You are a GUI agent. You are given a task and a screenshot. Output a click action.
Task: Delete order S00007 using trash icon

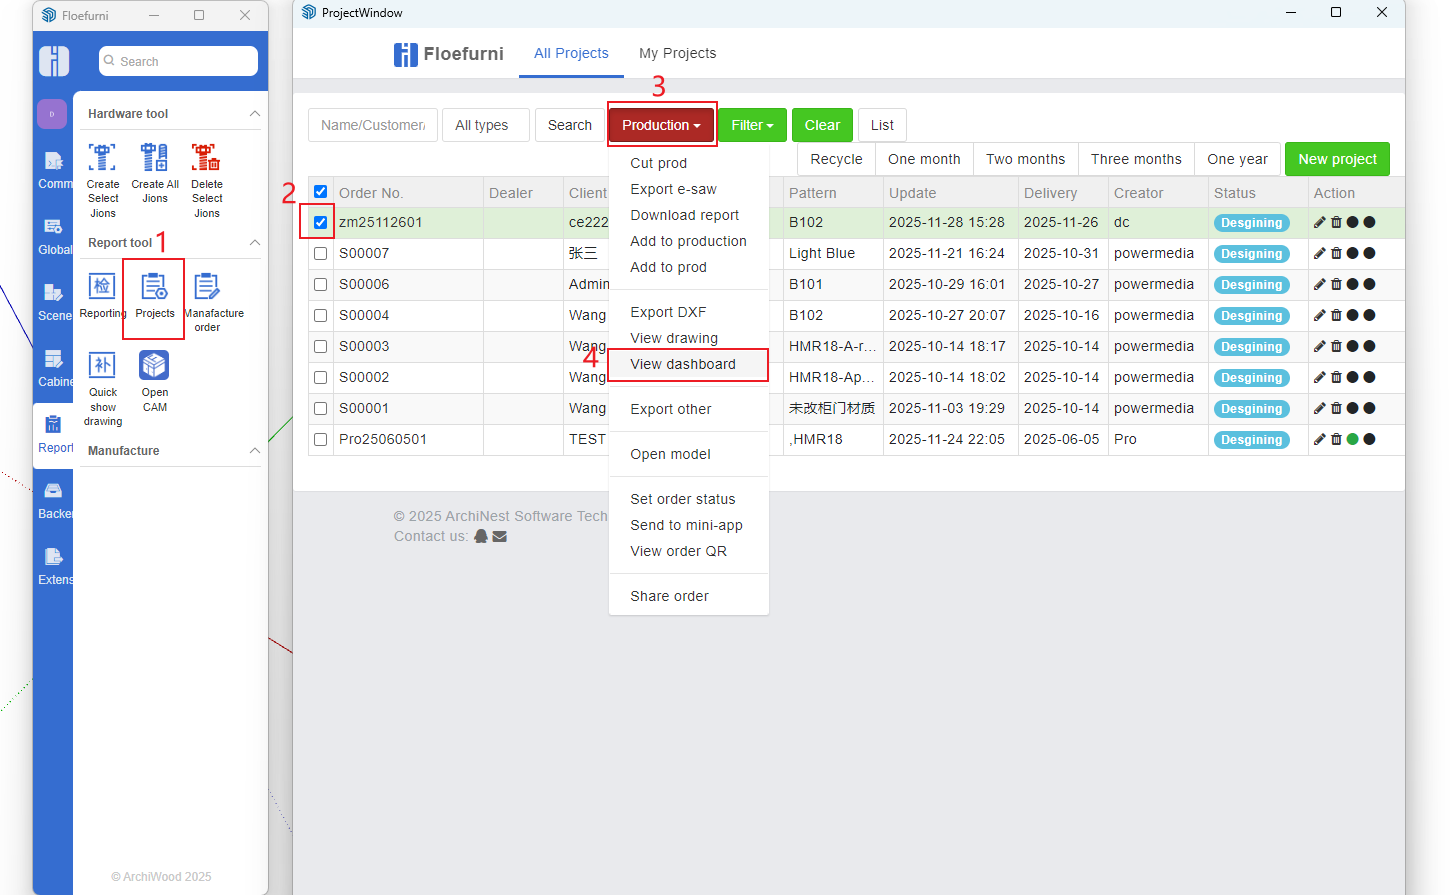tap(1336, 254)
